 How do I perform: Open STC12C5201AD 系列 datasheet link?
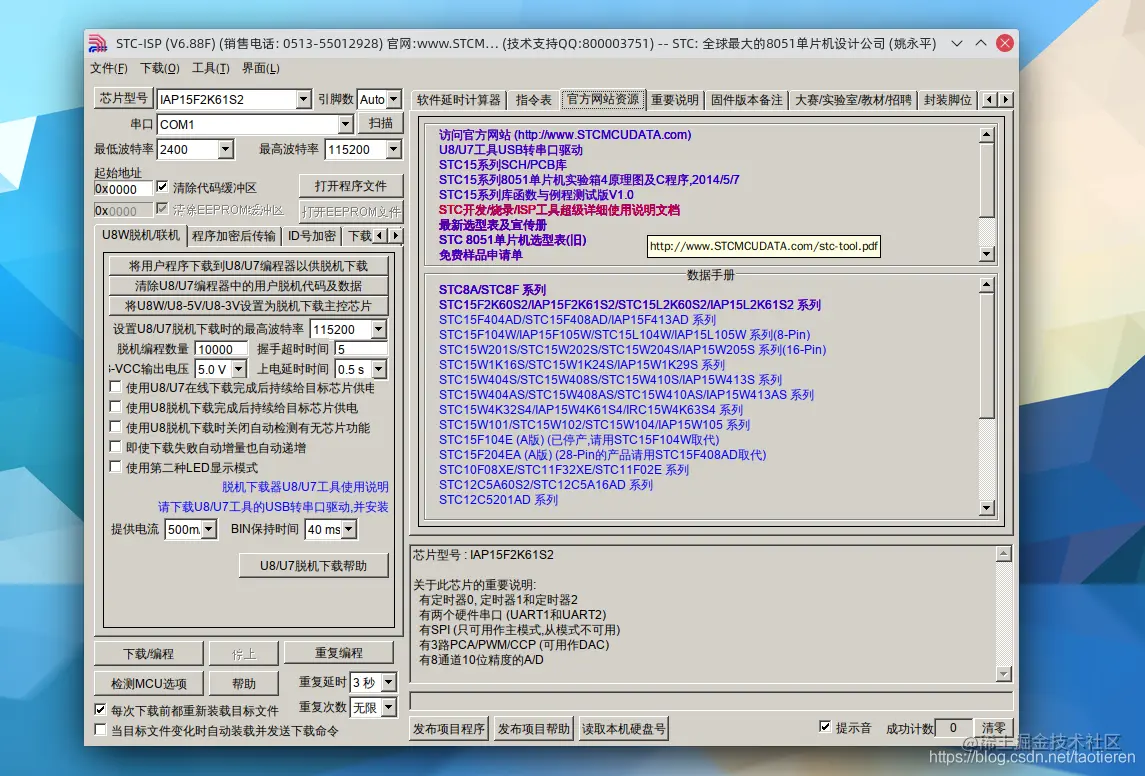coord(498,500)
